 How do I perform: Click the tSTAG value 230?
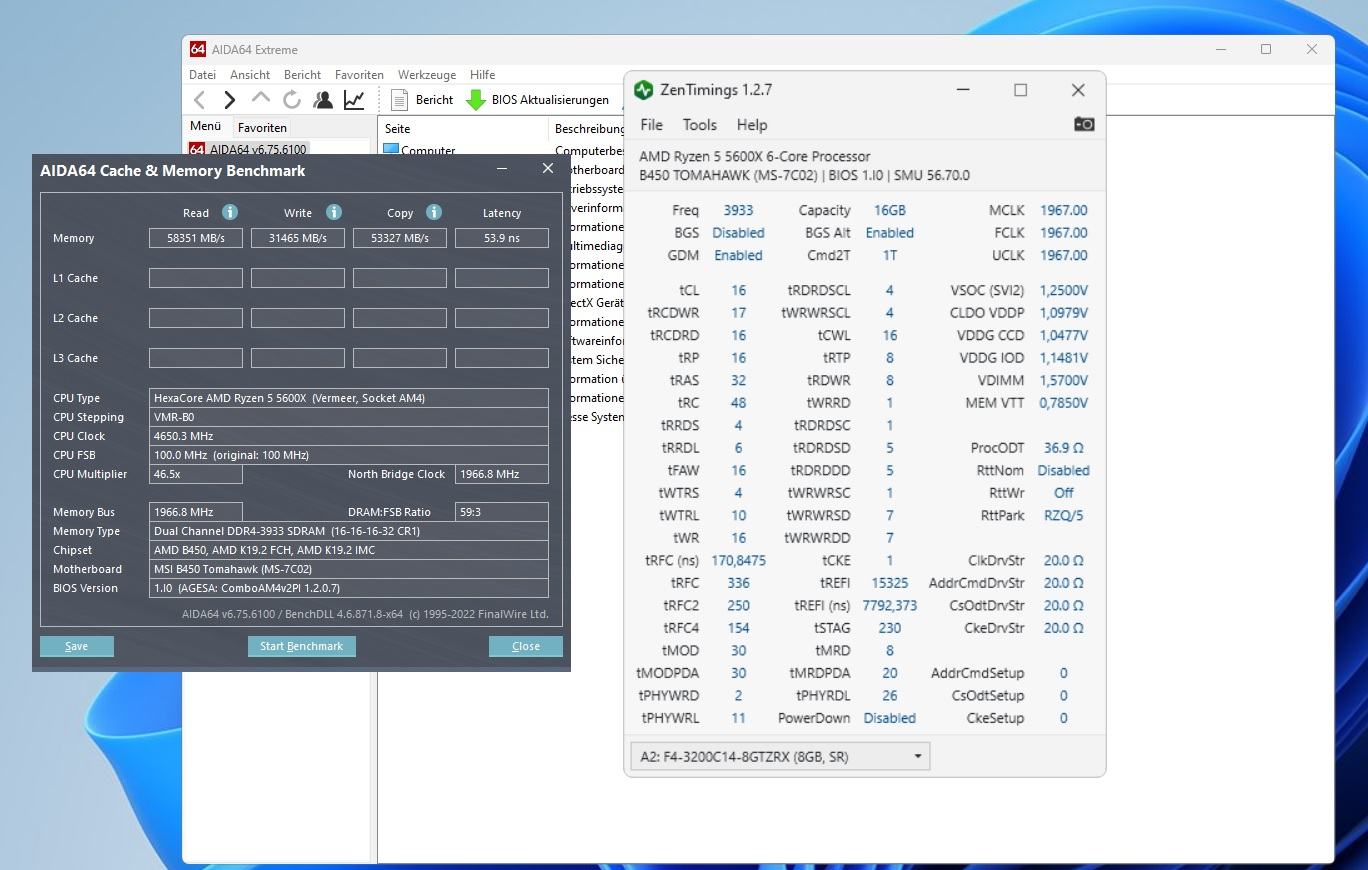point(889,628)
